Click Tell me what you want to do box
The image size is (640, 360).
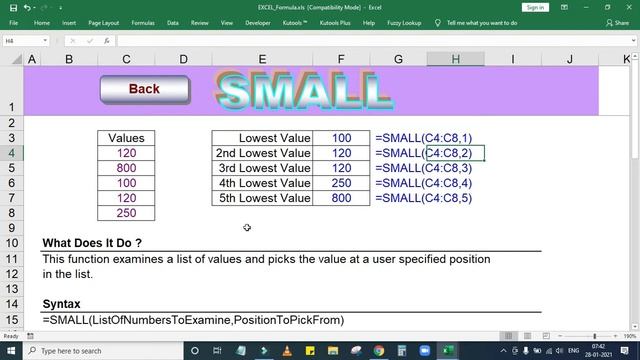(482, 23)
